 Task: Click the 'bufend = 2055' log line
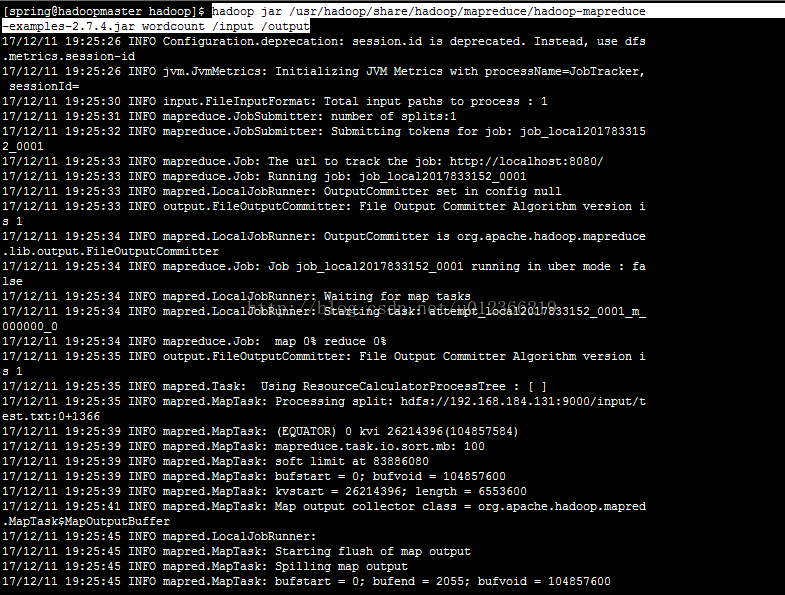(306, 582)
